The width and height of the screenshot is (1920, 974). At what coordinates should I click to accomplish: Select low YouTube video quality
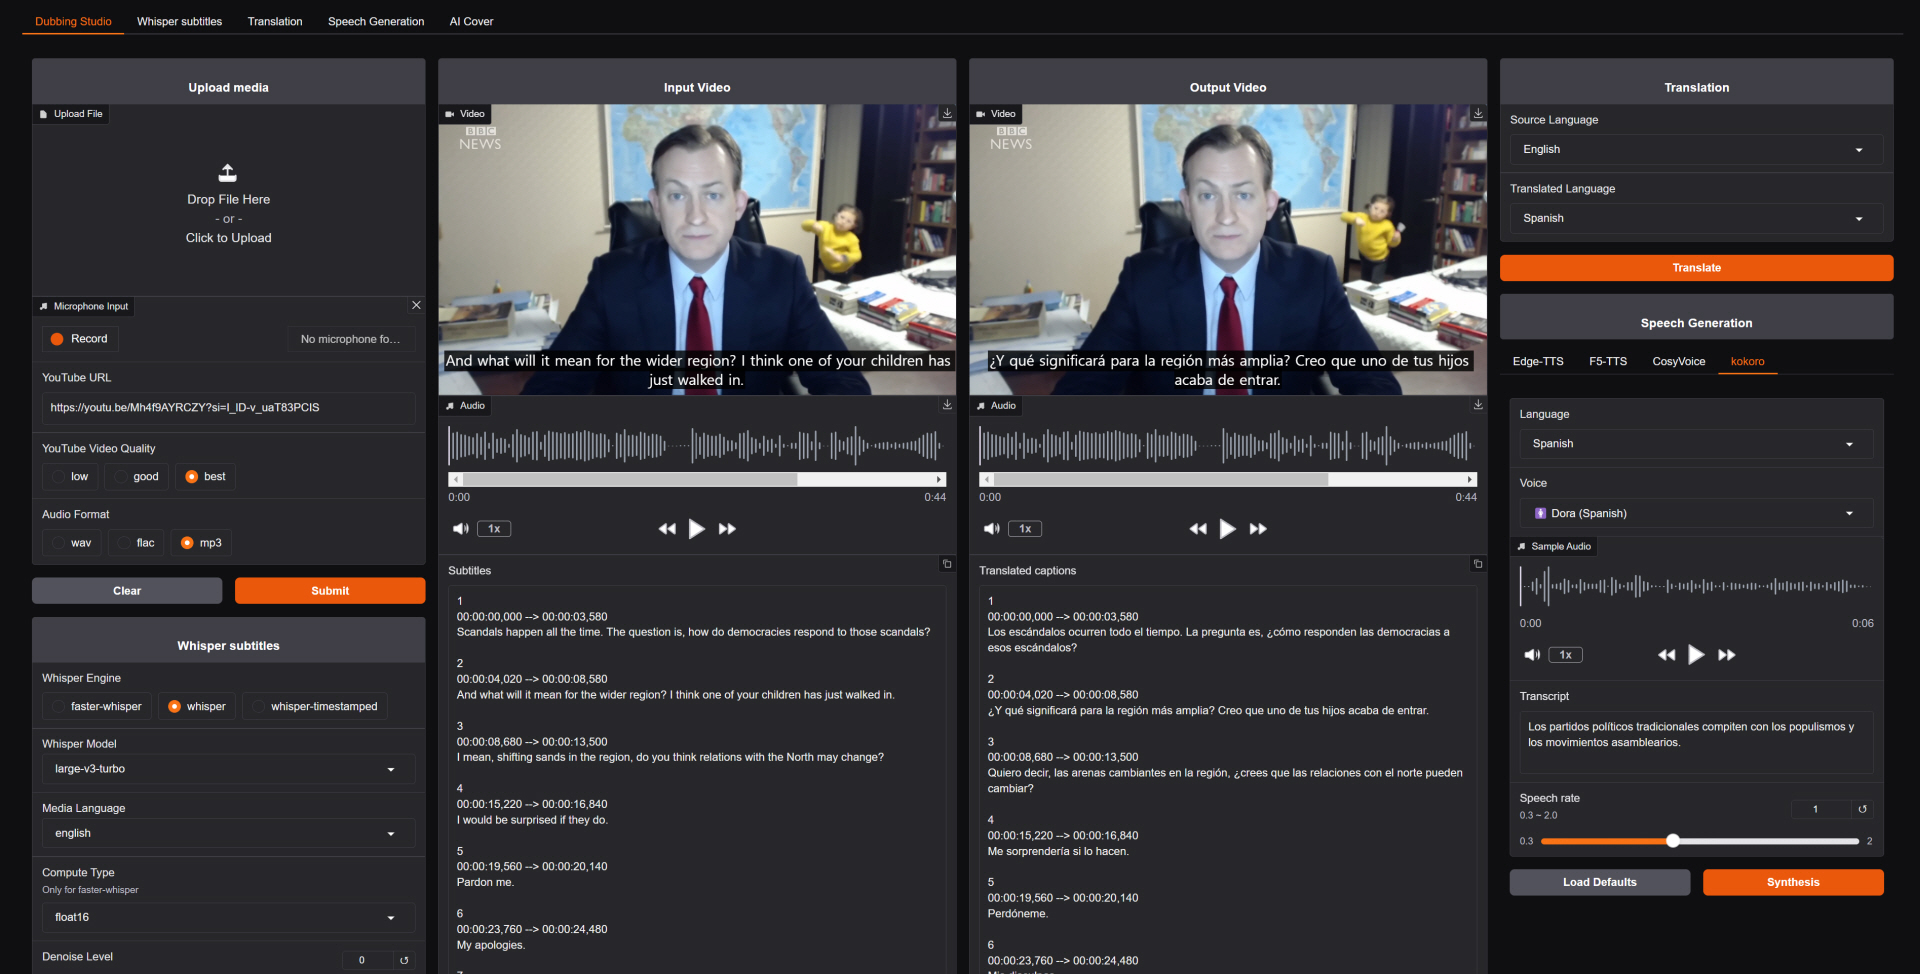[70, 477]
